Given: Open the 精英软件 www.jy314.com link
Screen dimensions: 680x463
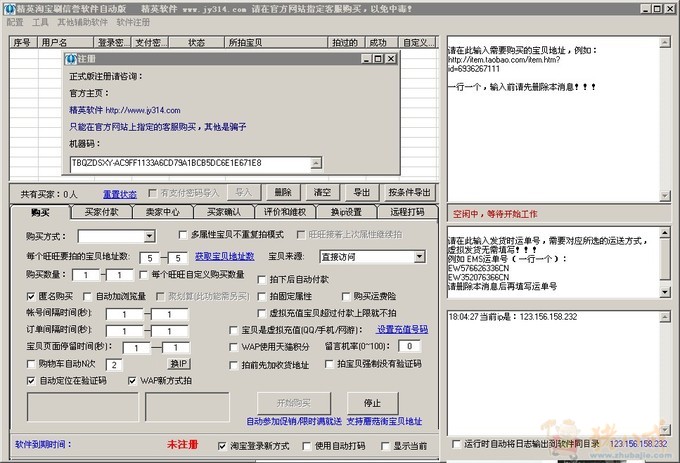Looking at the screenshot, I should [125, 110].
